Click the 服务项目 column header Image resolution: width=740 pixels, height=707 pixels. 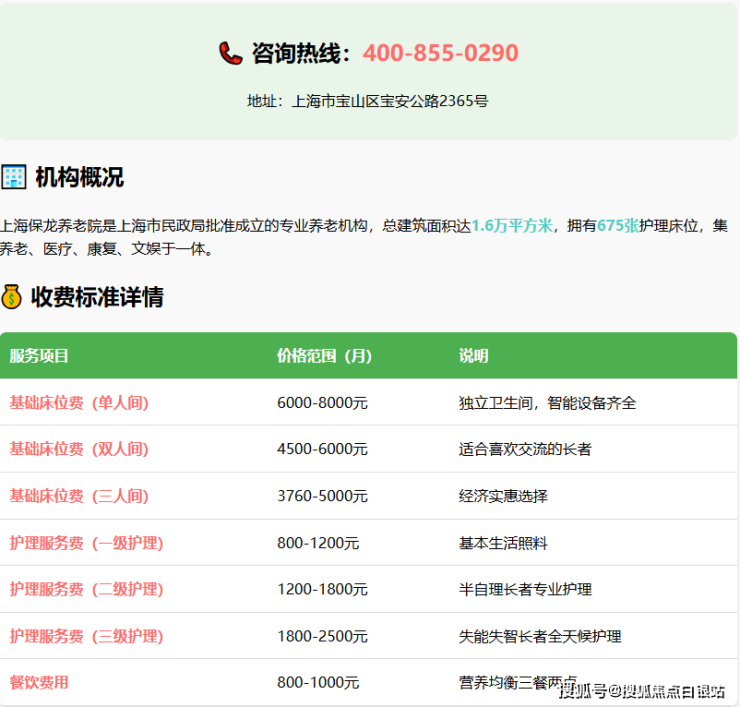(39, 356)
